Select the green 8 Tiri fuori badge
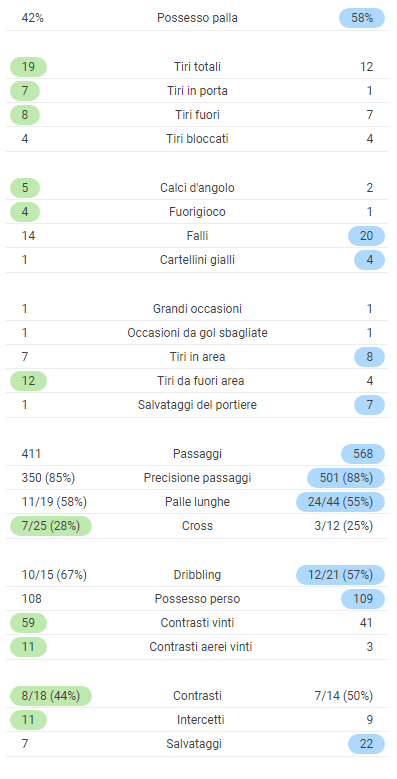 click(25, 115)
